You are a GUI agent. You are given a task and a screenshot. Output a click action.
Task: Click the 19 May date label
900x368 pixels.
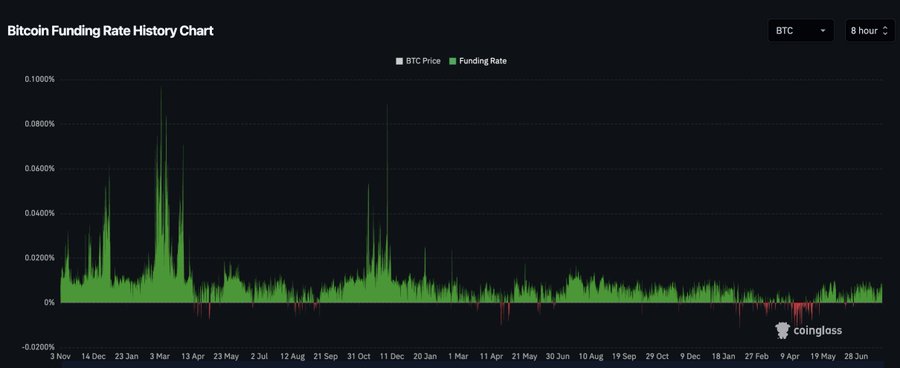click(823, 357)
